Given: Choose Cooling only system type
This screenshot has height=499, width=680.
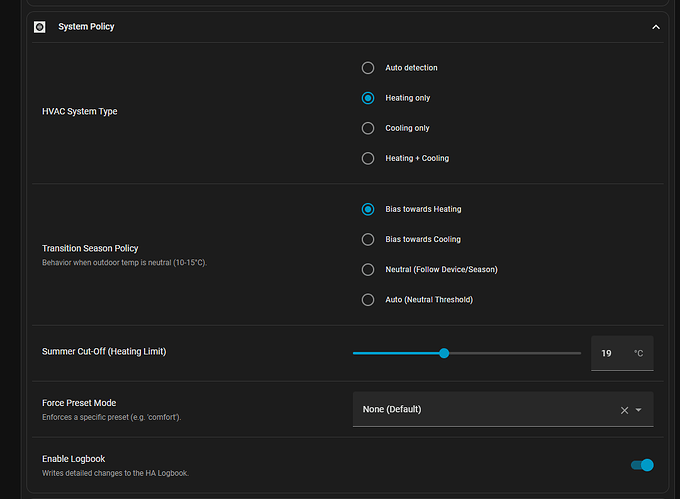Looking at the screenshot, I should click(368, 128).
